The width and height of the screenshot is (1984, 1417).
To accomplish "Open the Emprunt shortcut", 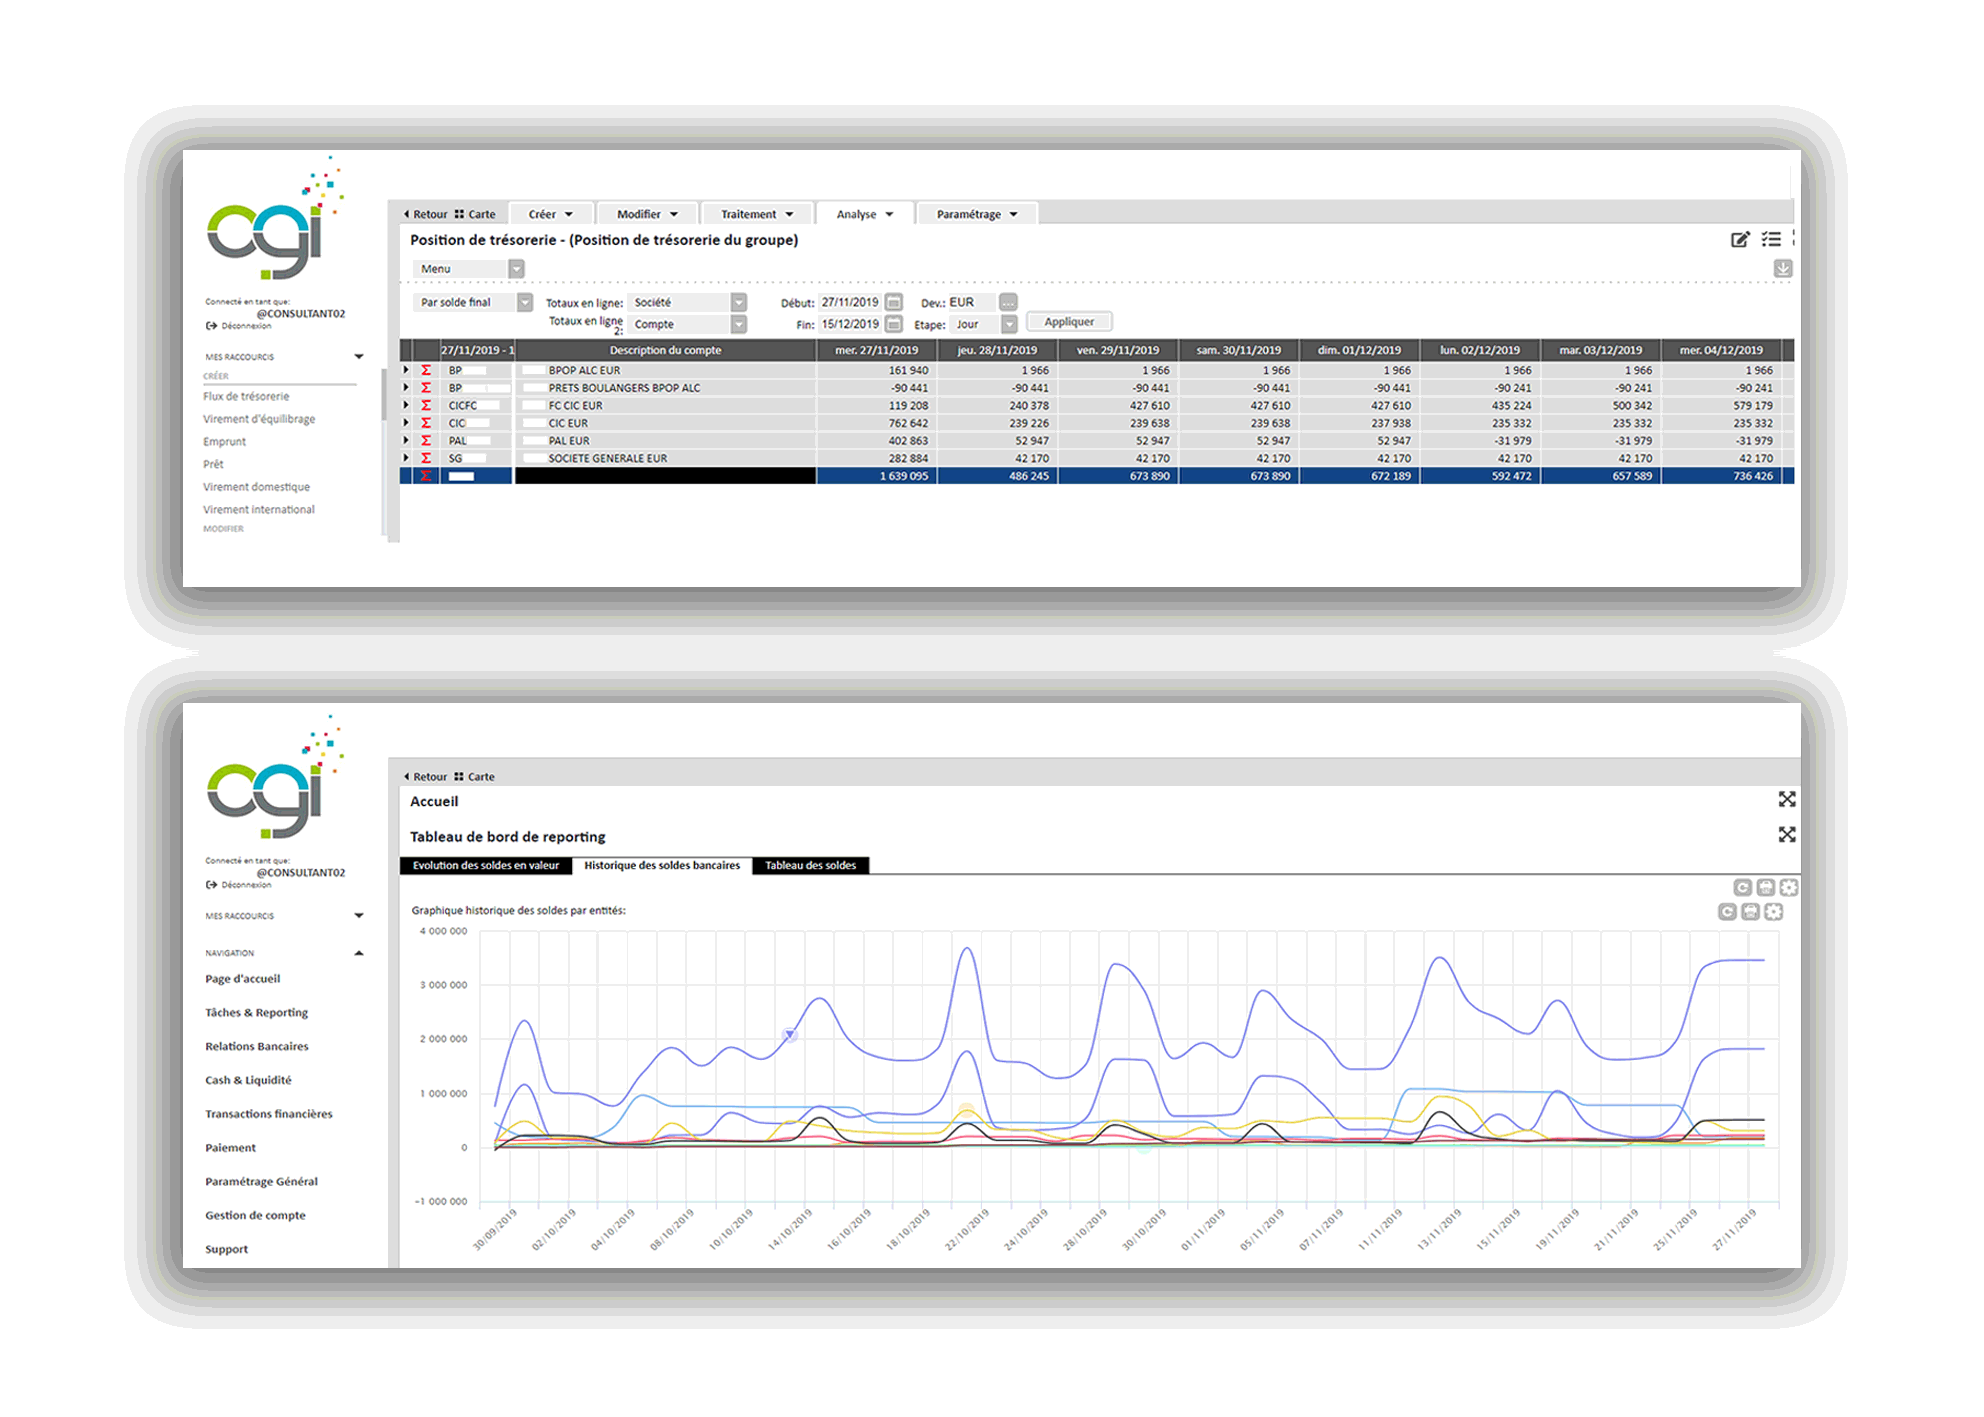I will tap(224, 441).
